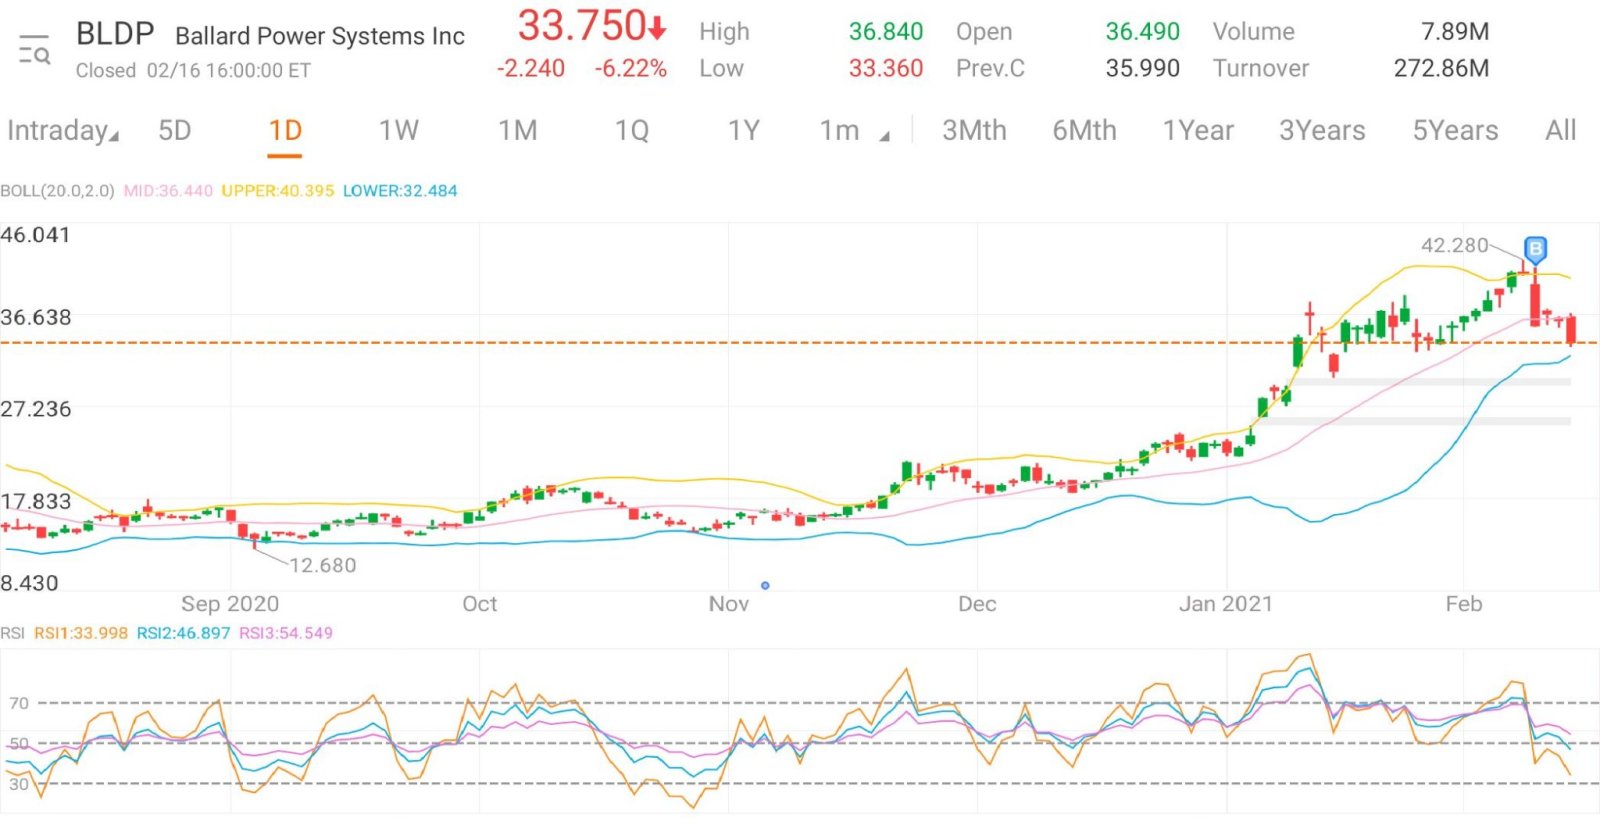
Task: Click the Turnover value 272.86M
Action: (1442, 69)
